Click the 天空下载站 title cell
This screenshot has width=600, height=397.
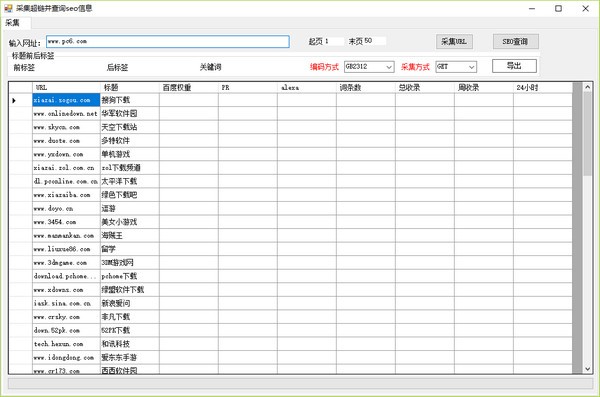pos(130,127)
